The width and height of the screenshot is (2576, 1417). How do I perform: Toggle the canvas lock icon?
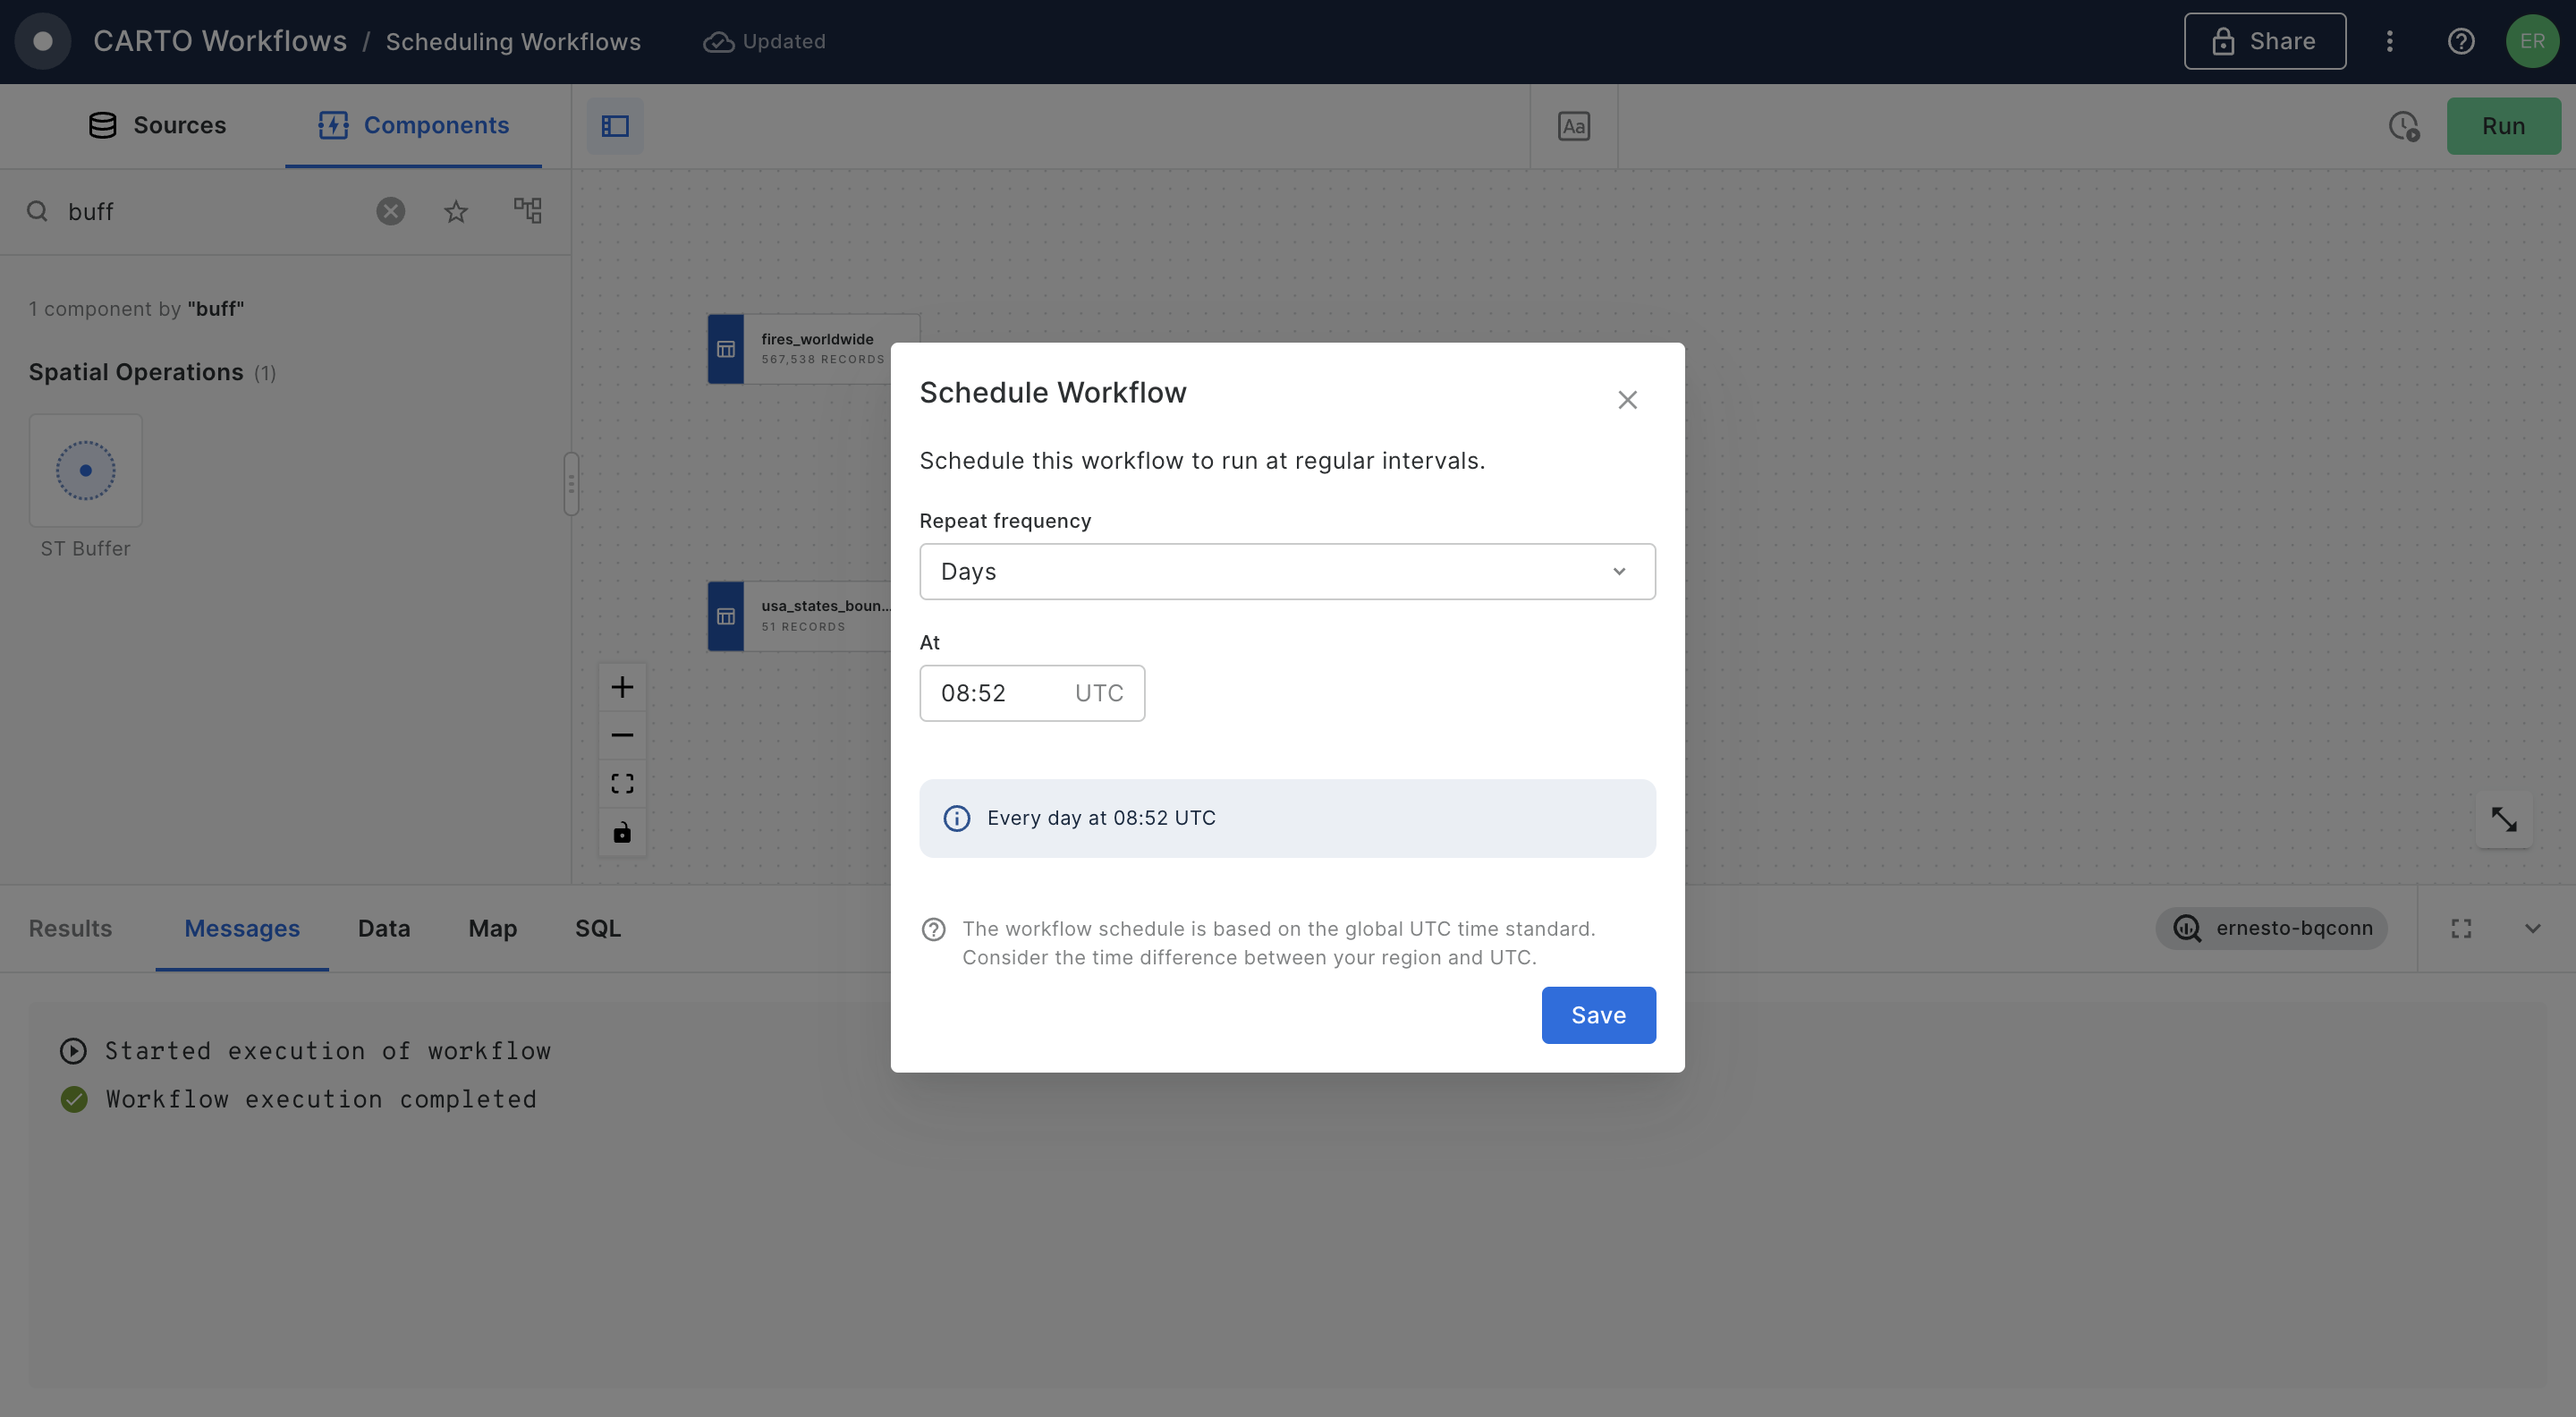622,832
